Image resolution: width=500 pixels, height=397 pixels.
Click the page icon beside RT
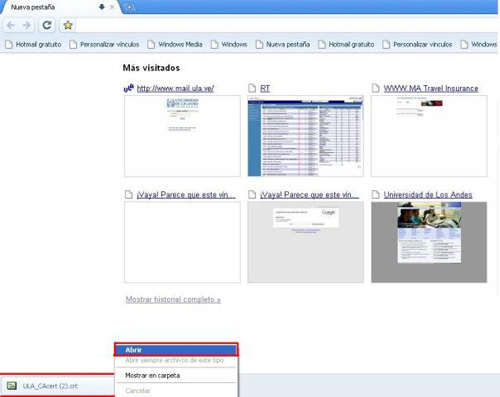pos(252,88)
